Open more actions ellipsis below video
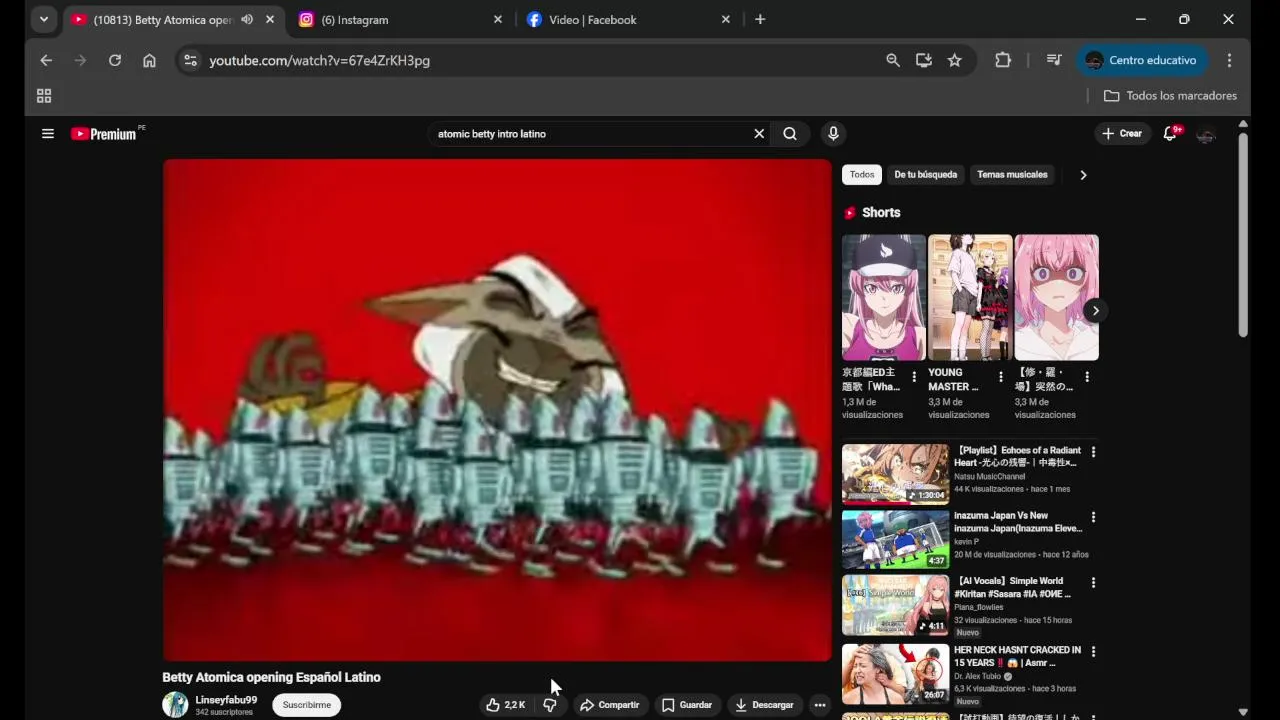1280x720 pixels. click(x=820, y=705)
